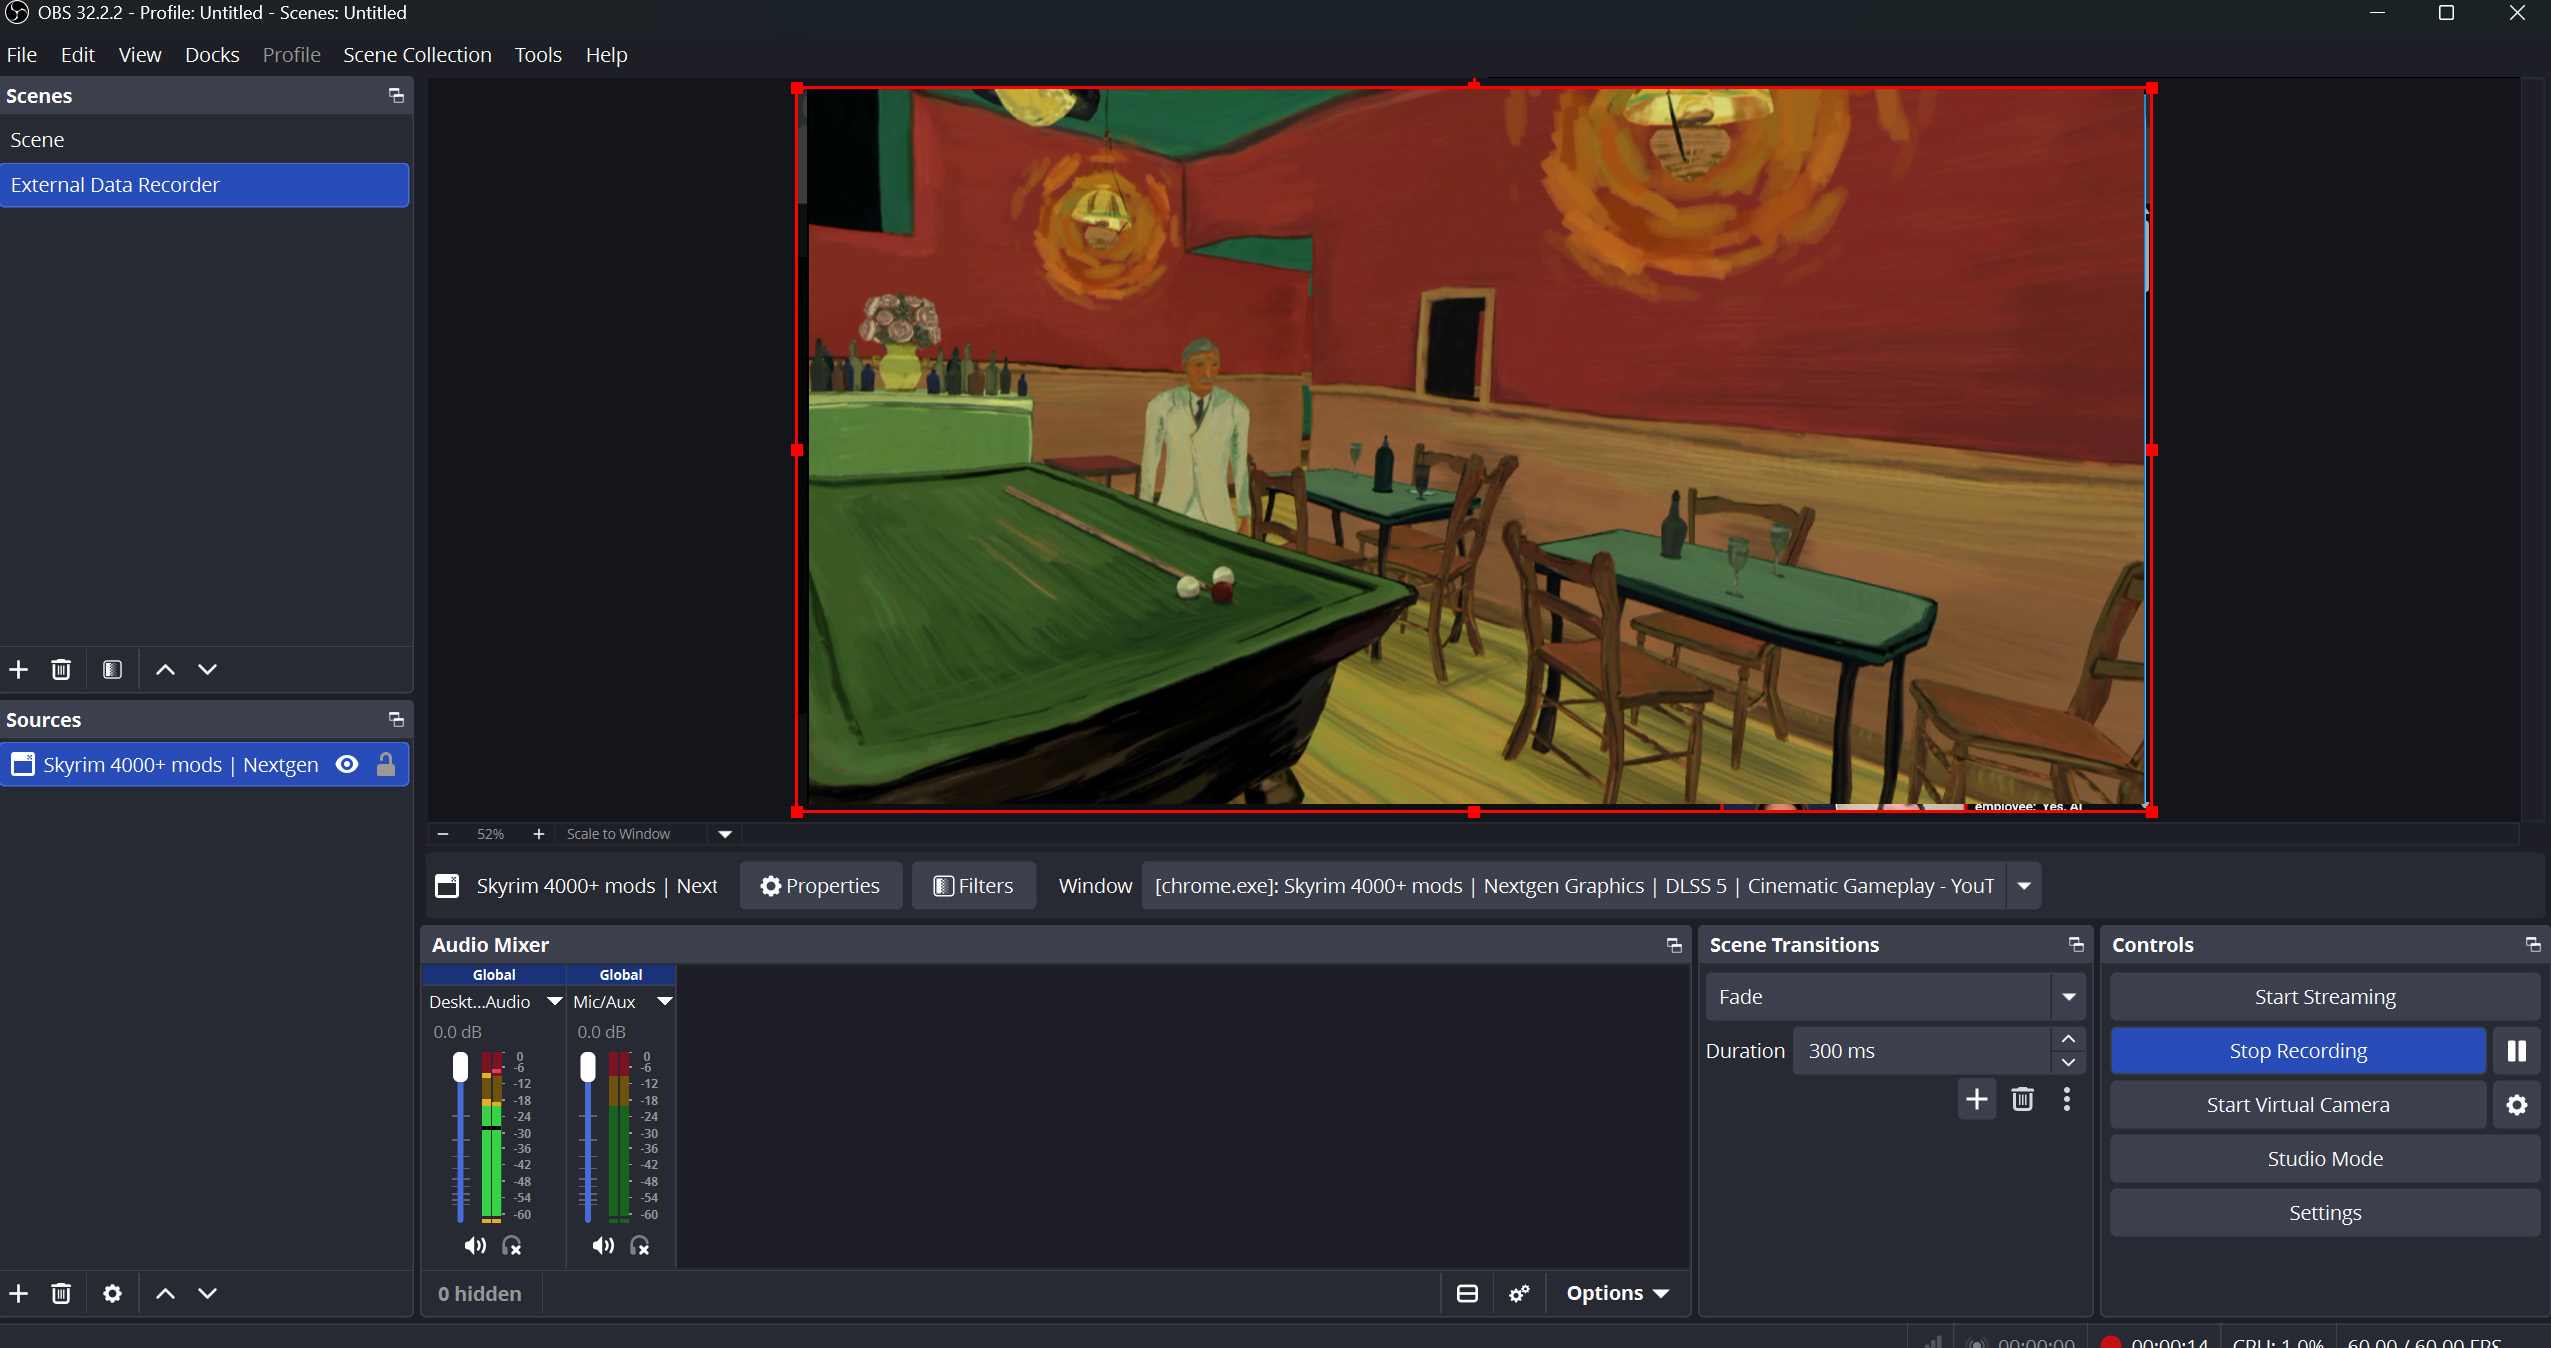Image resolution: width=2551 pixels, height=1348 pixels.
Task: Move scene down arrow in Scenes toolbar
Action: tap(207, 669)
